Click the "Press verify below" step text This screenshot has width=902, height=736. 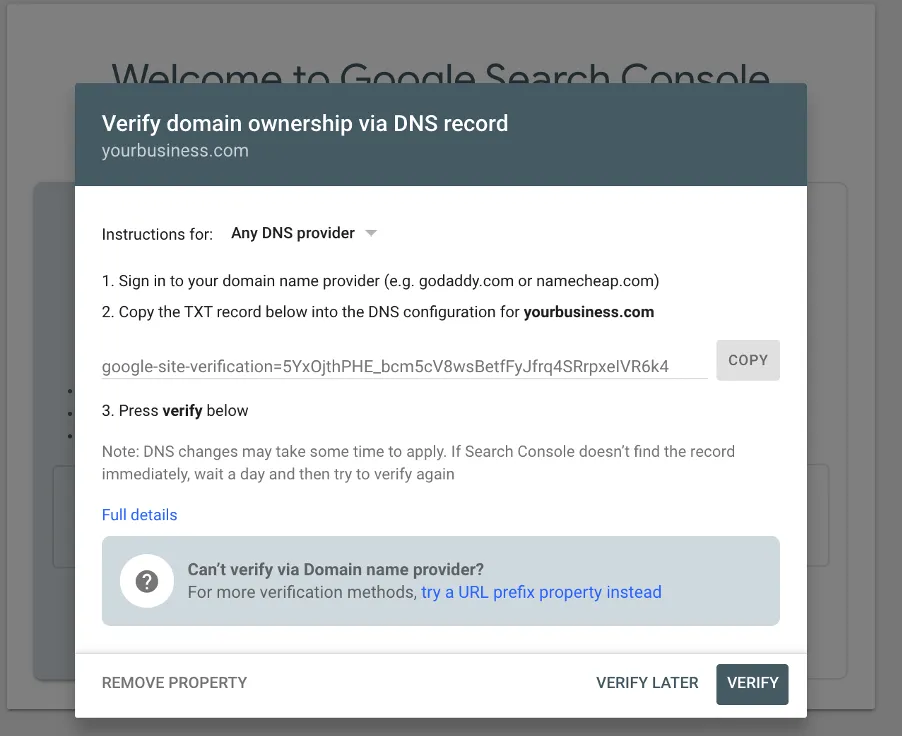(175, 411)
